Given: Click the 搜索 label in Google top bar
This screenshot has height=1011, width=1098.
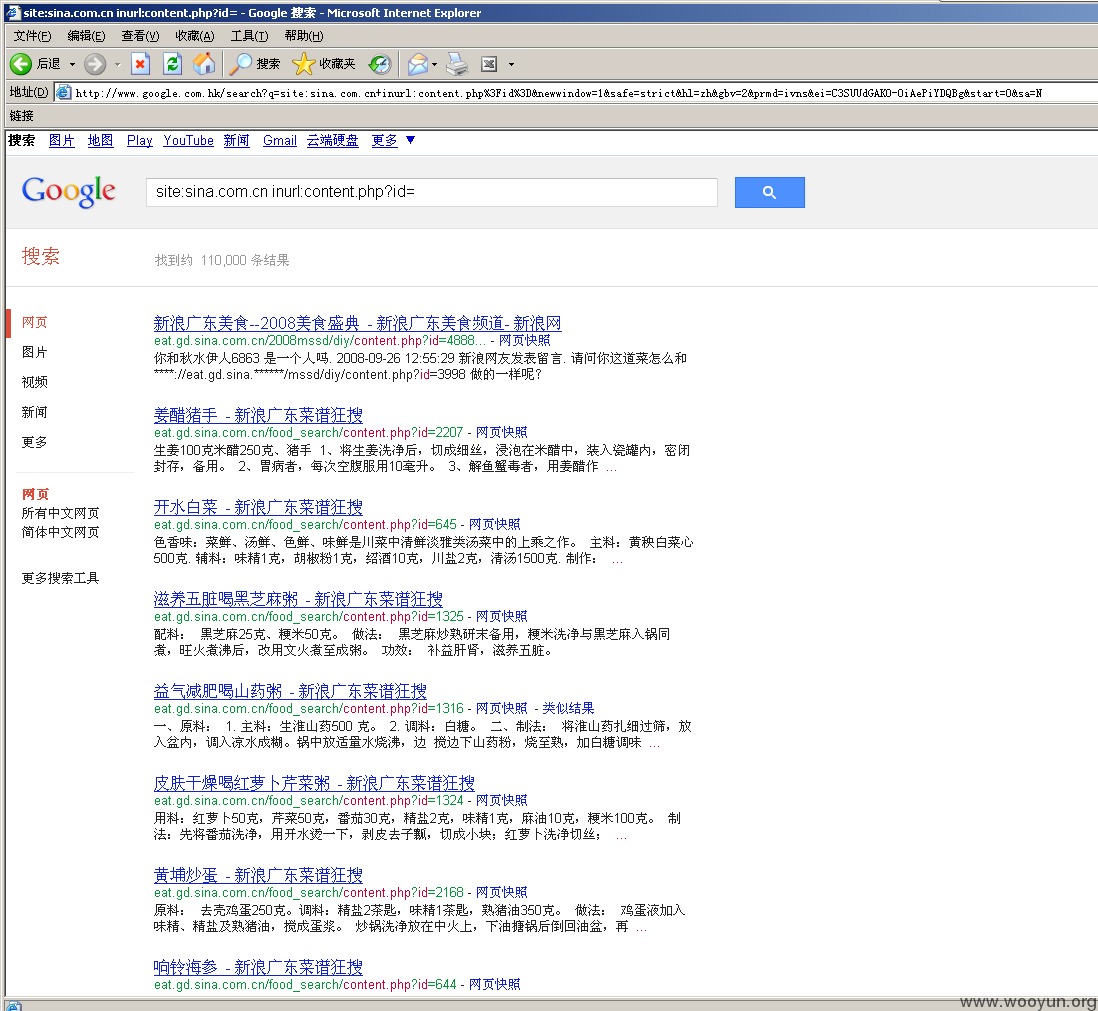Looking at the screenshot, I should (22, 140).
